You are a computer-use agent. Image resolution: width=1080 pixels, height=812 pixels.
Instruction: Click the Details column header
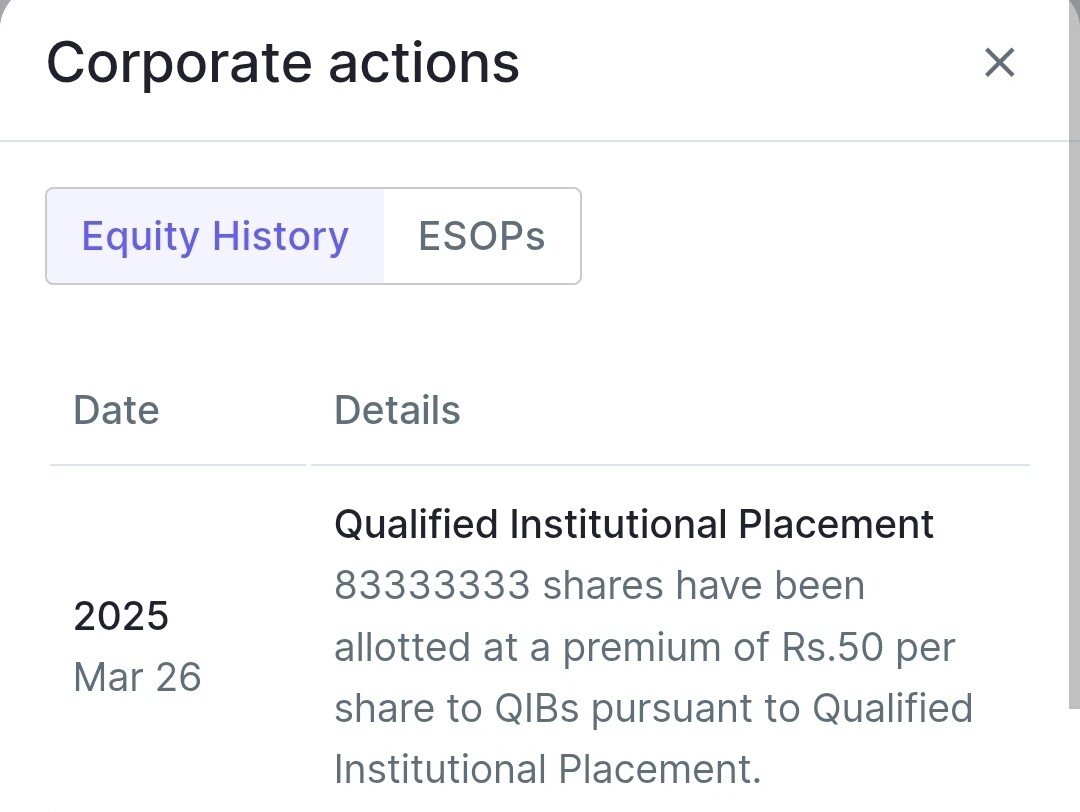click(397, 410)
